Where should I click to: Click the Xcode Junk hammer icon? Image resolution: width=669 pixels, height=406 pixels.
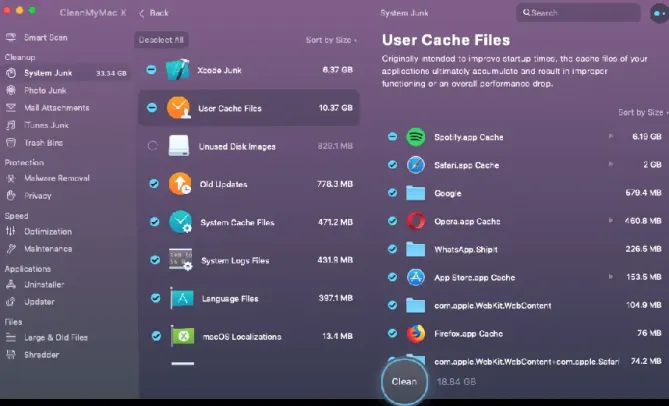tap(177, 70)
